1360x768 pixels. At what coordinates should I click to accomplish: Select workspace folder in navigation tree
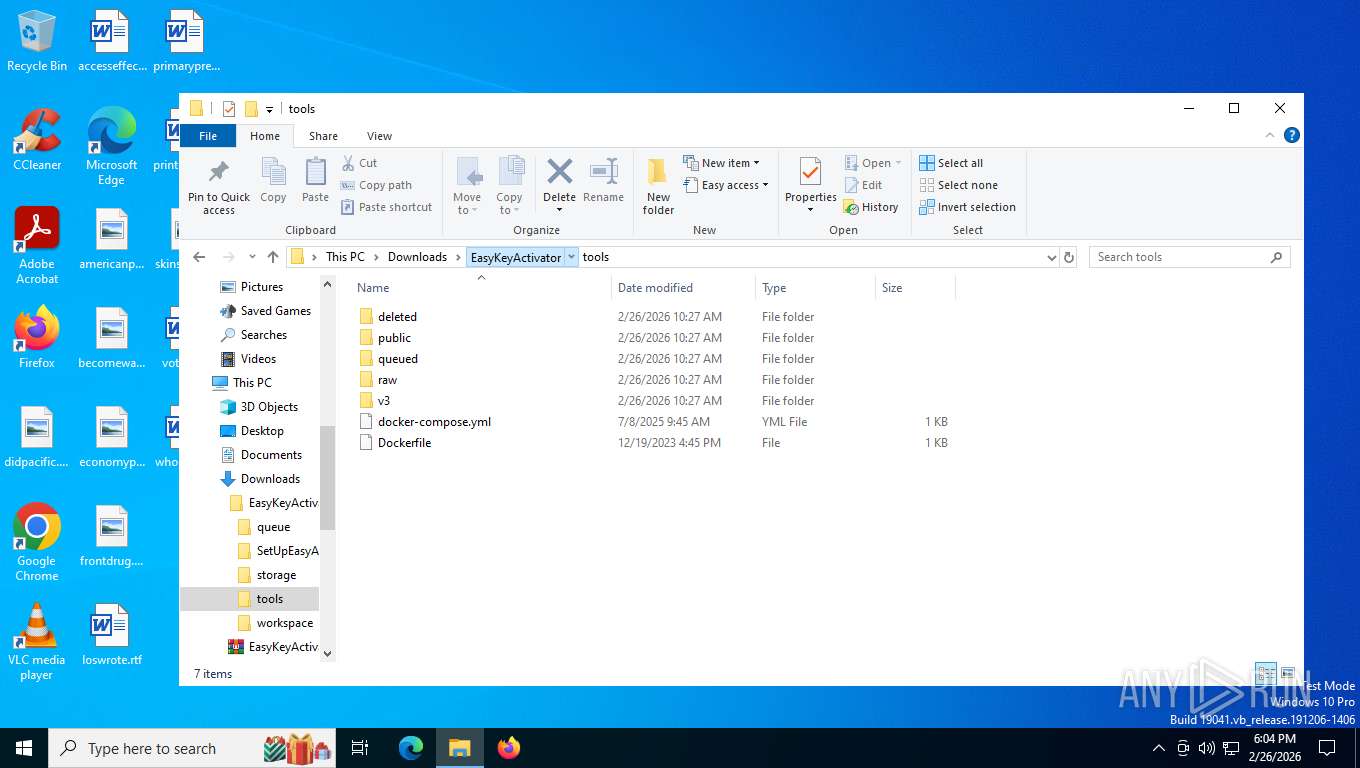(x=284, y=623)
